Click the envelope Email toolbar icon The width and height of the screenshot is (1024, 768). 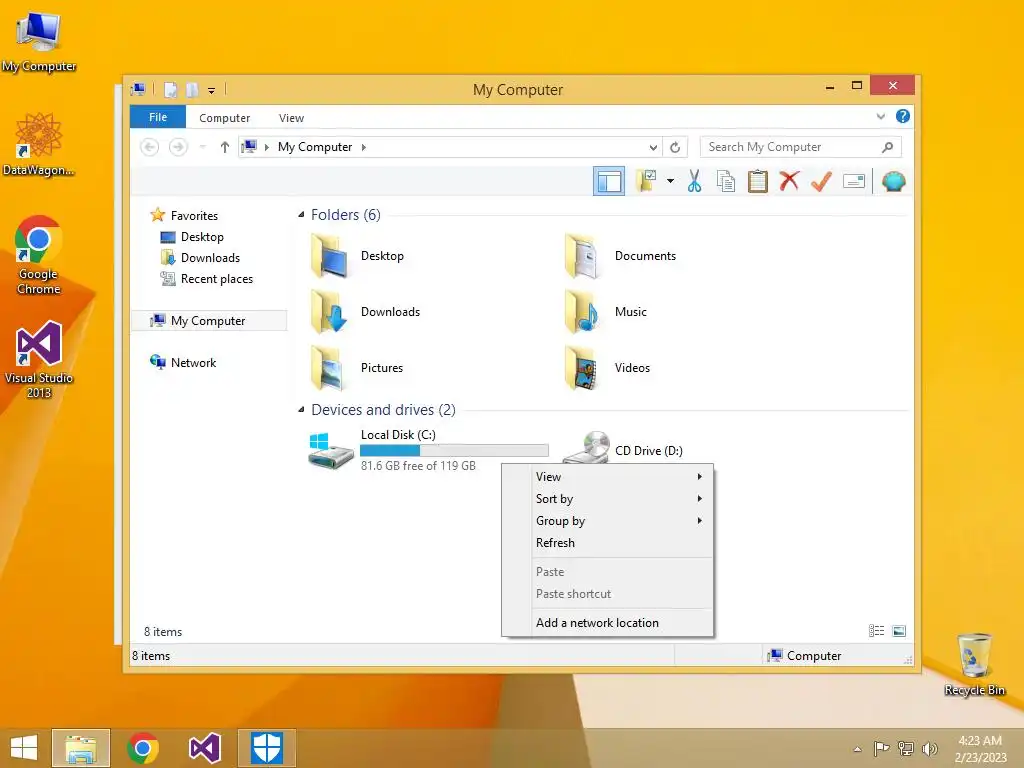click(854, 182)
